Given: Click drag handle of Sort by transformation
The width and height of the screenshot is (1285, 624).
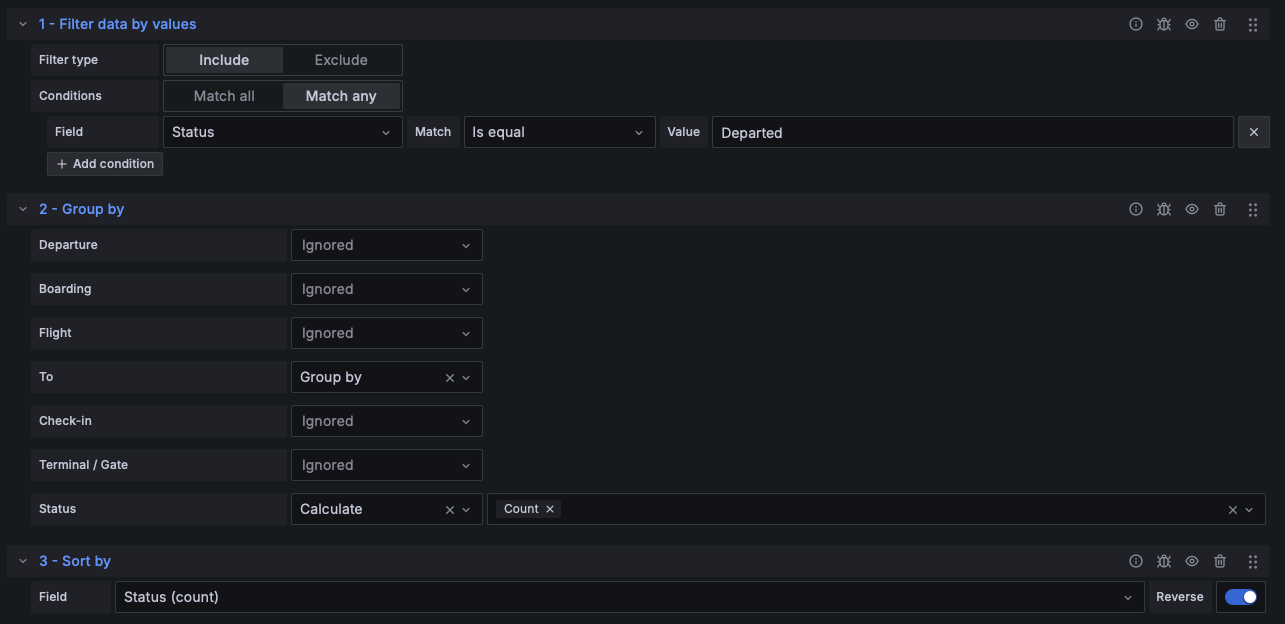Looking at the screenshot, I should point(1253,562).
